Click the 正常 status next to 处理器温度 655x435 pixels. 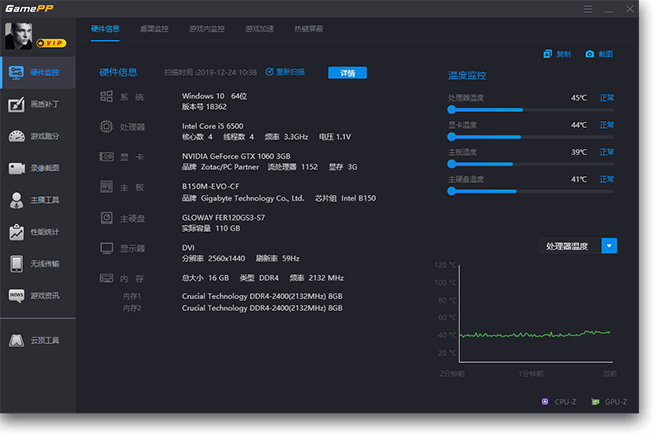pos(607,97)
